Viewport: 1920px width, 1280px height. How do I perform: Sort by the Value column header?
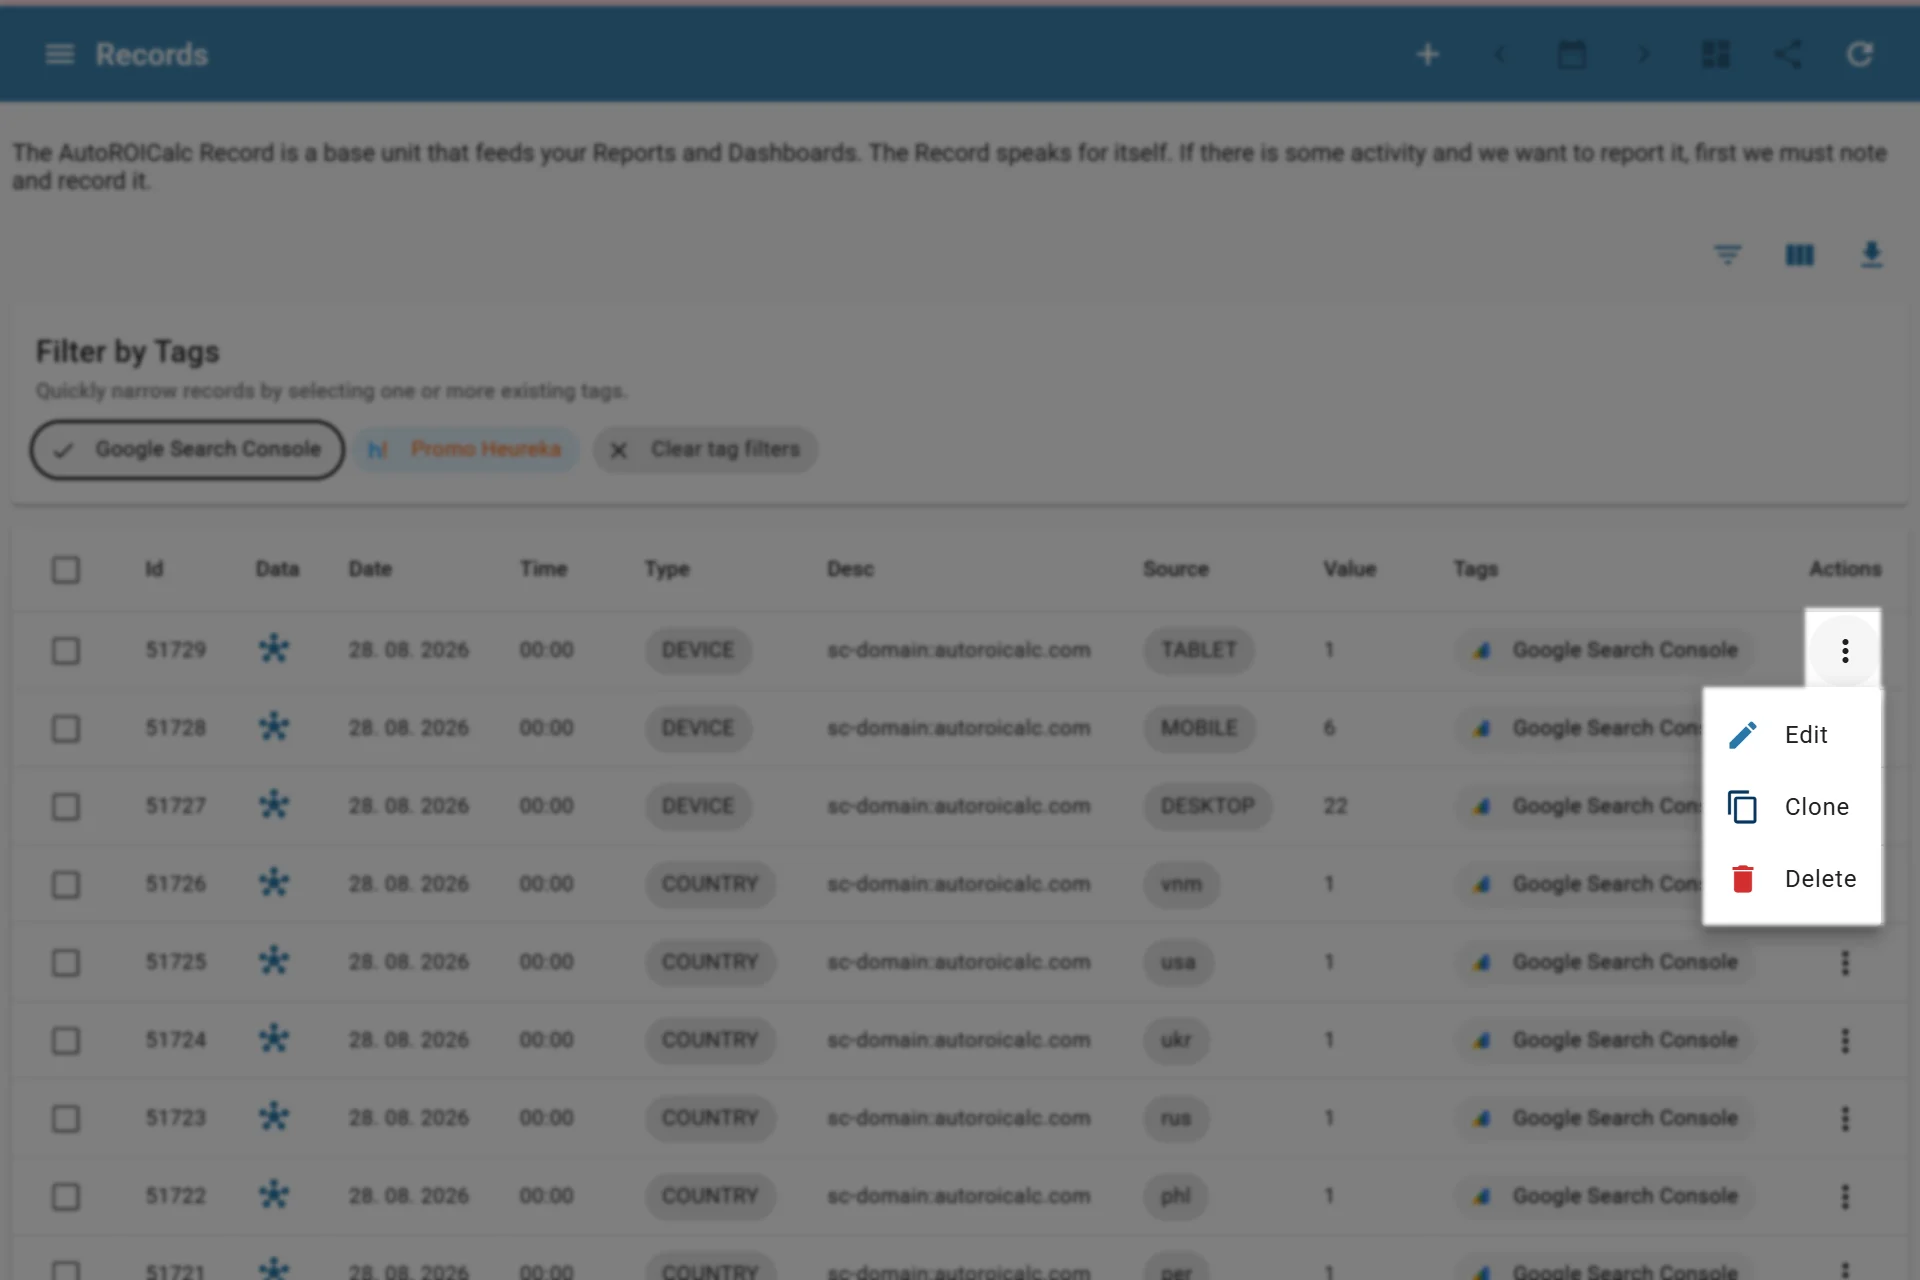tap(1350, 569)
